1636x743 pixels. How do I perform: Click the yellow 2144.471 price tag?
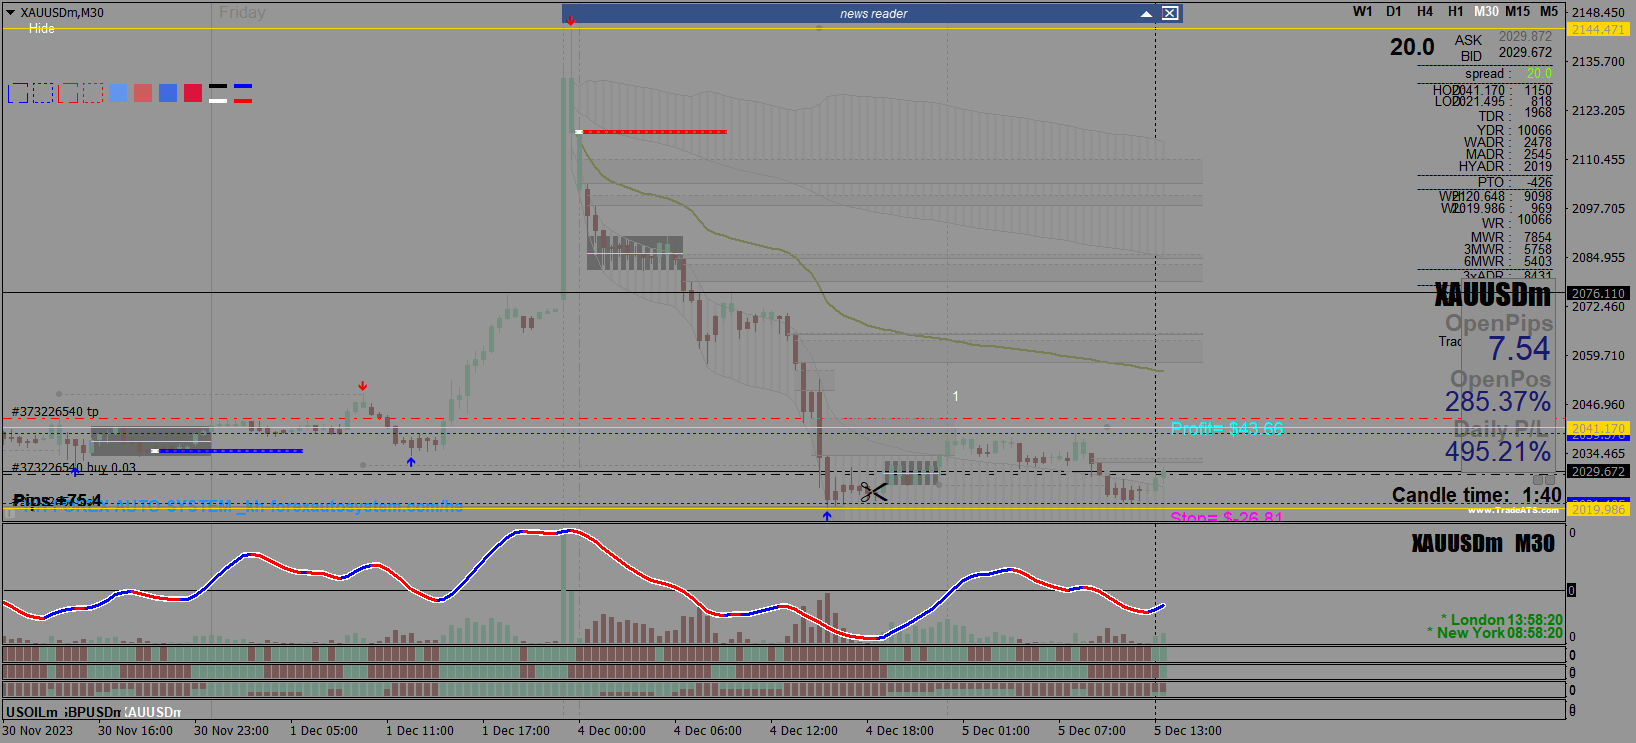[x=1598, y=29]
